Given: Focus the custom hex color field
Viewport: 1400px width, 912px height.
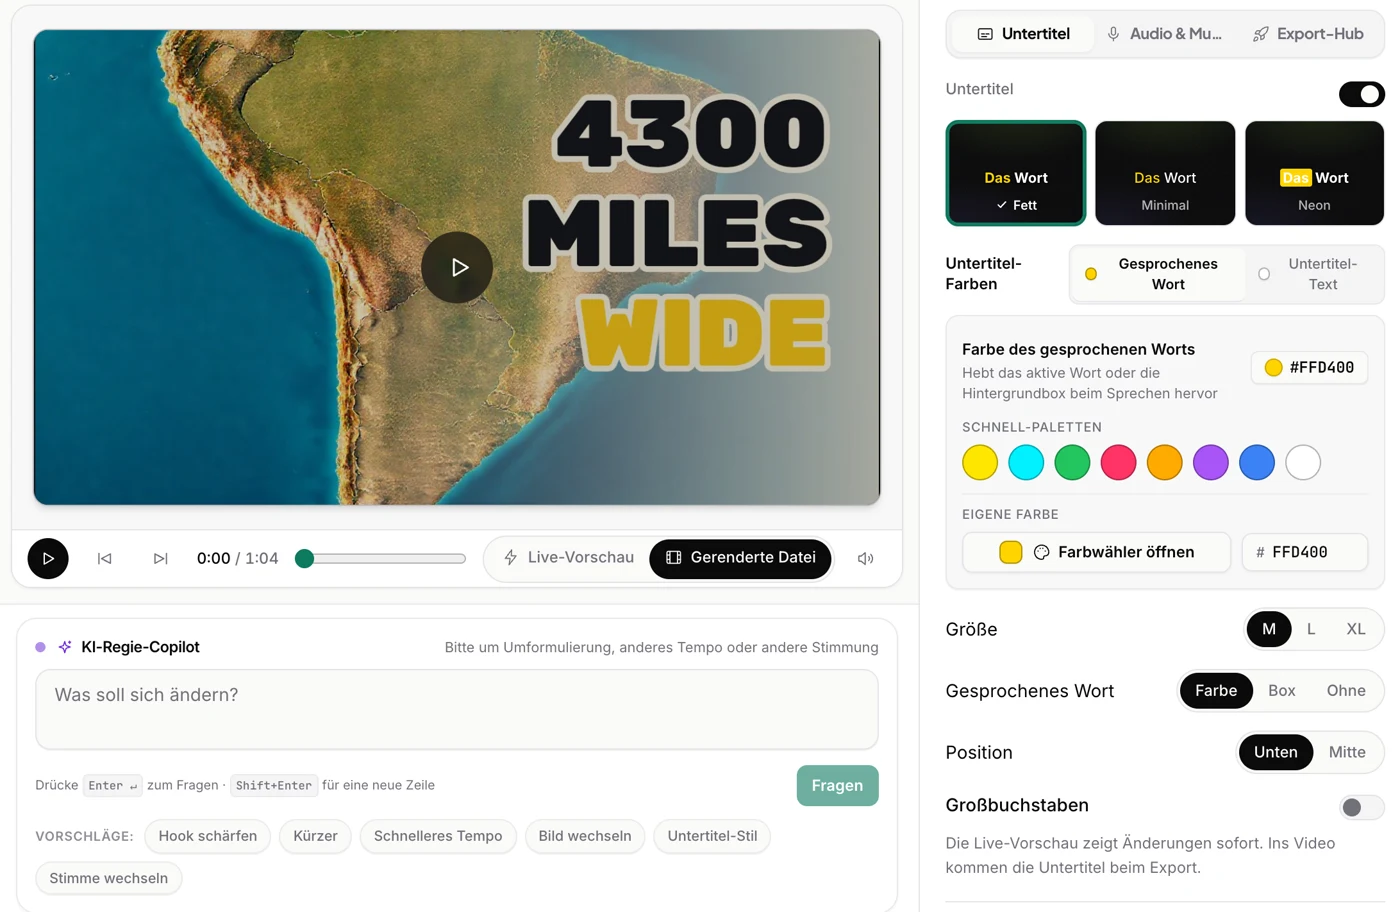Looking at the screenshot, I should click(1304, 552).
